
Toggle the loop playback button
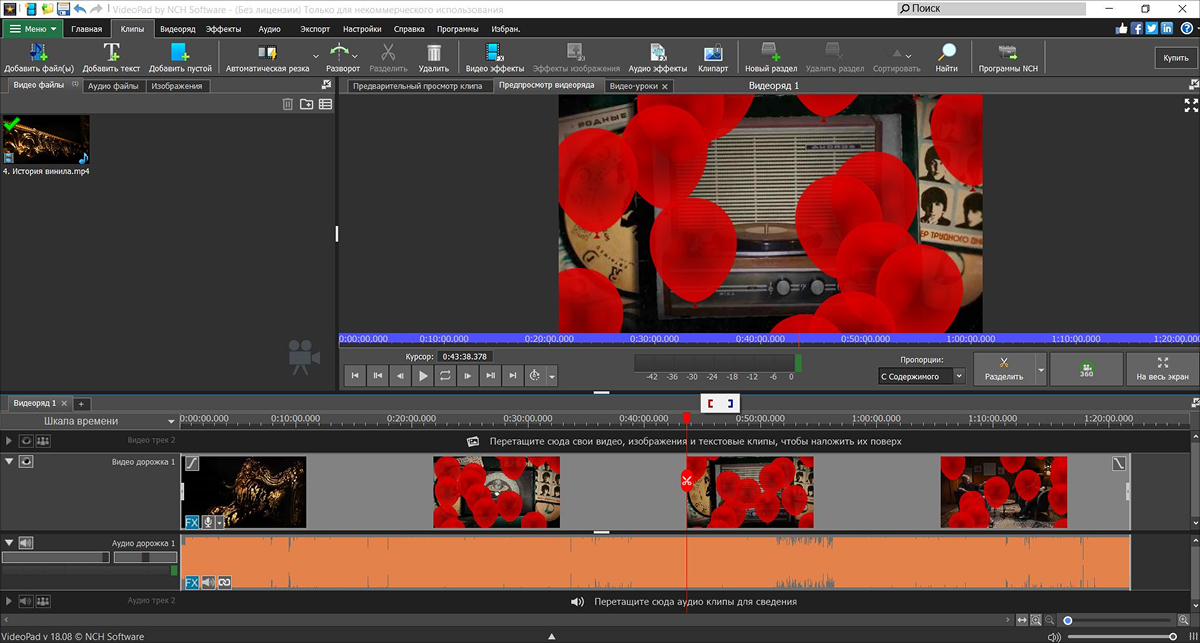pyautogui.click(x=445, y=376)
